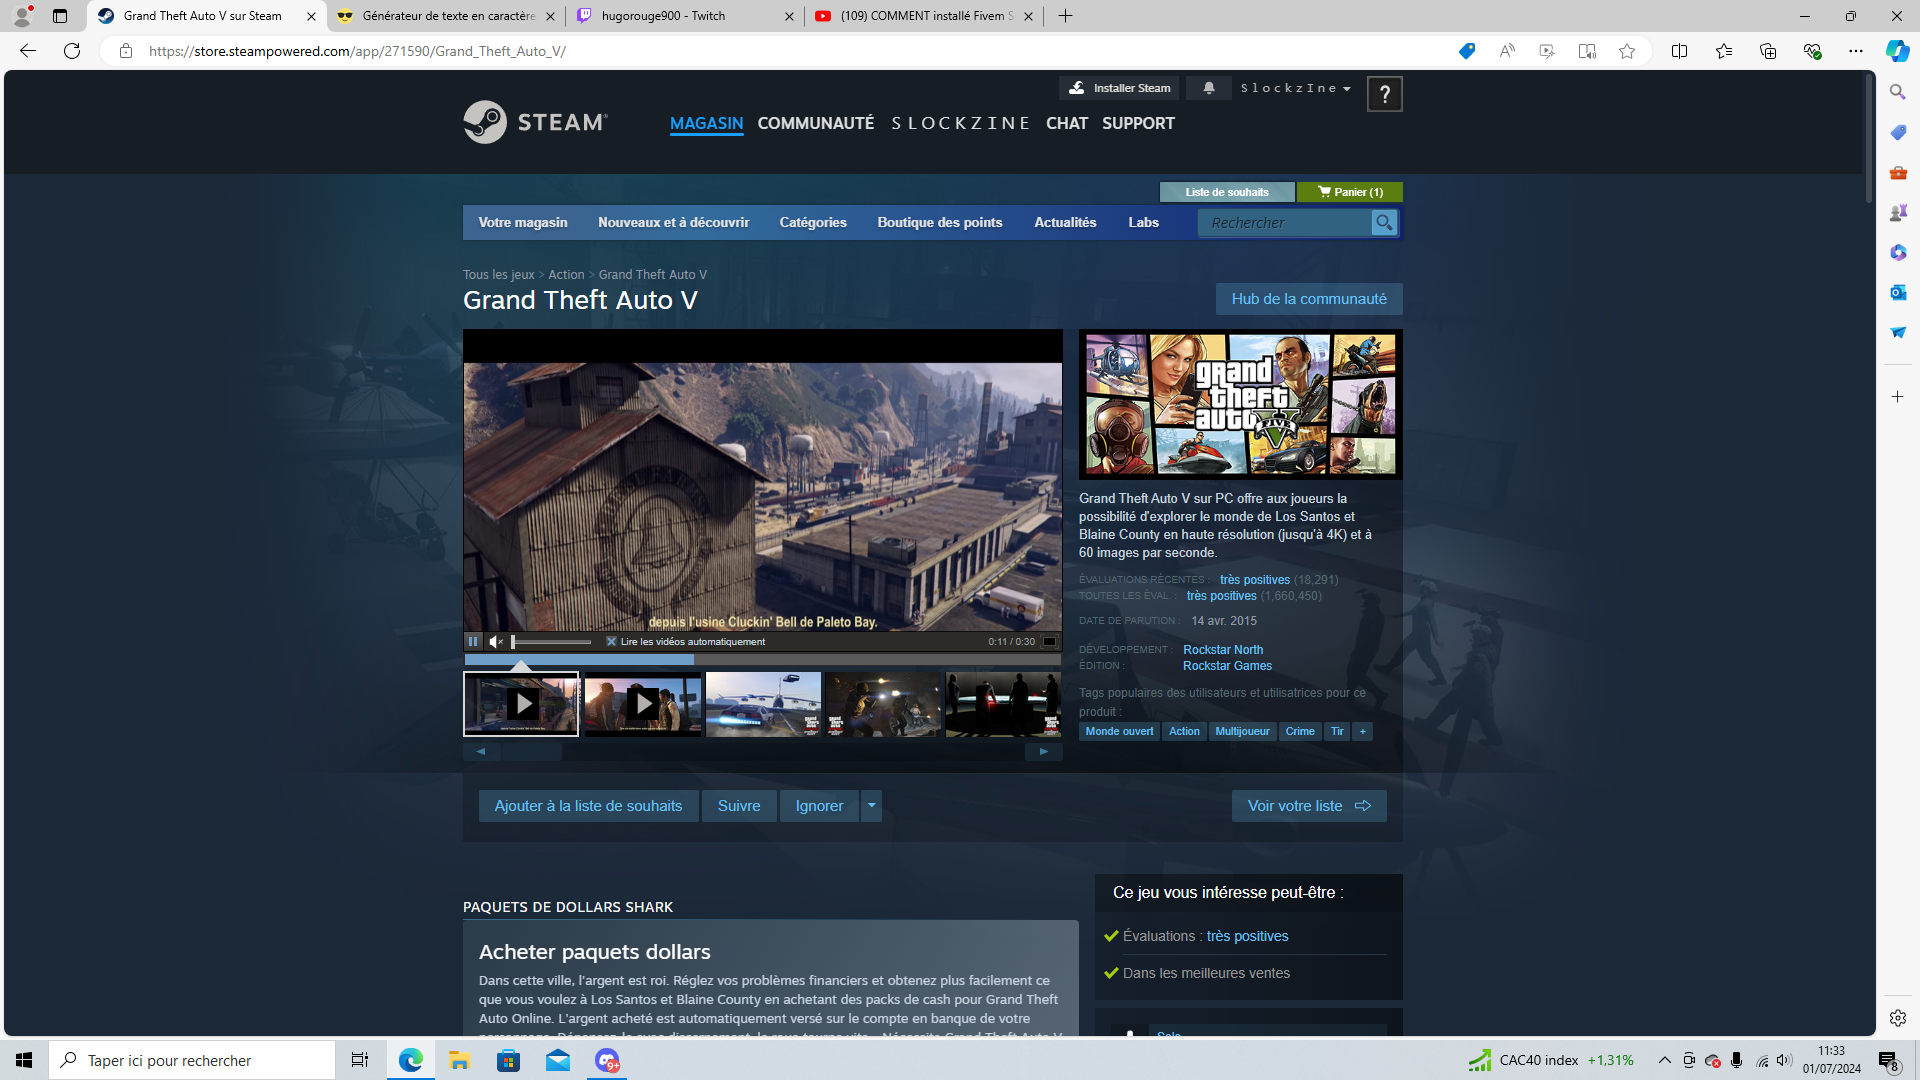
Task: Go back to the previous page
Action: coord(28,51)
